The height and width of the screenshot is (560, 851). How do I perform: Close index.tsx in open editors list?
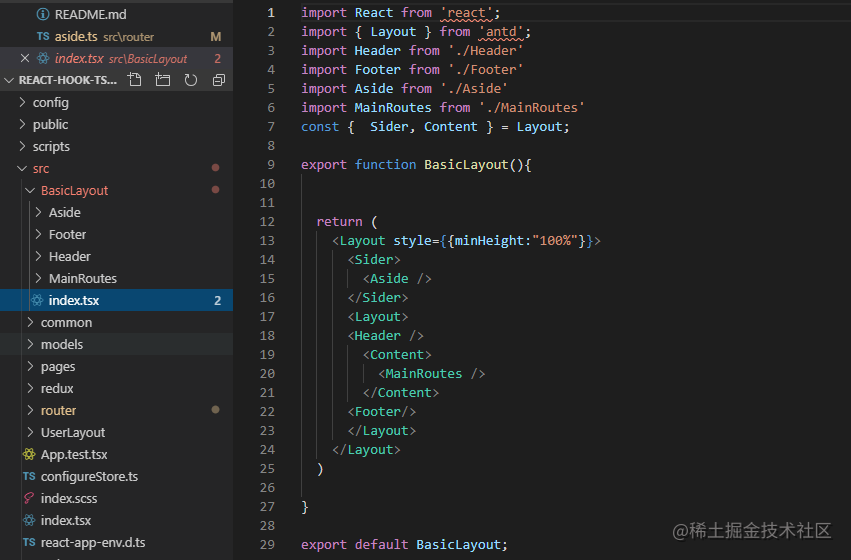[24, 58]
